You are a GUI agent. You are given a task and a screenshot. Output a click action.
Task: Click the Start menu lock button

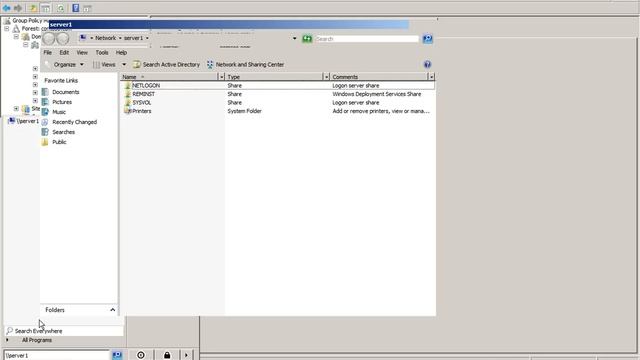(167, 355)
